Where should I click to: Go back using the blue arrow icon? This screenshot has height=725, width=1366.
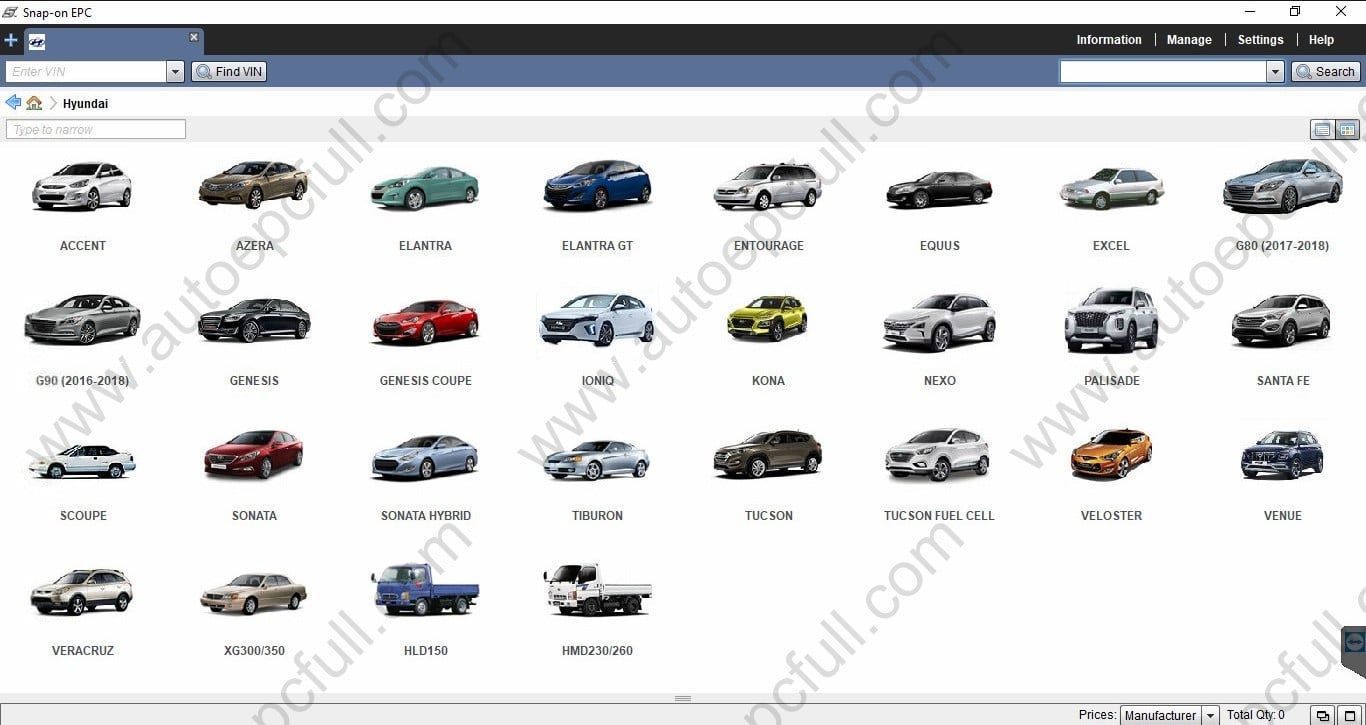[13, 103]
